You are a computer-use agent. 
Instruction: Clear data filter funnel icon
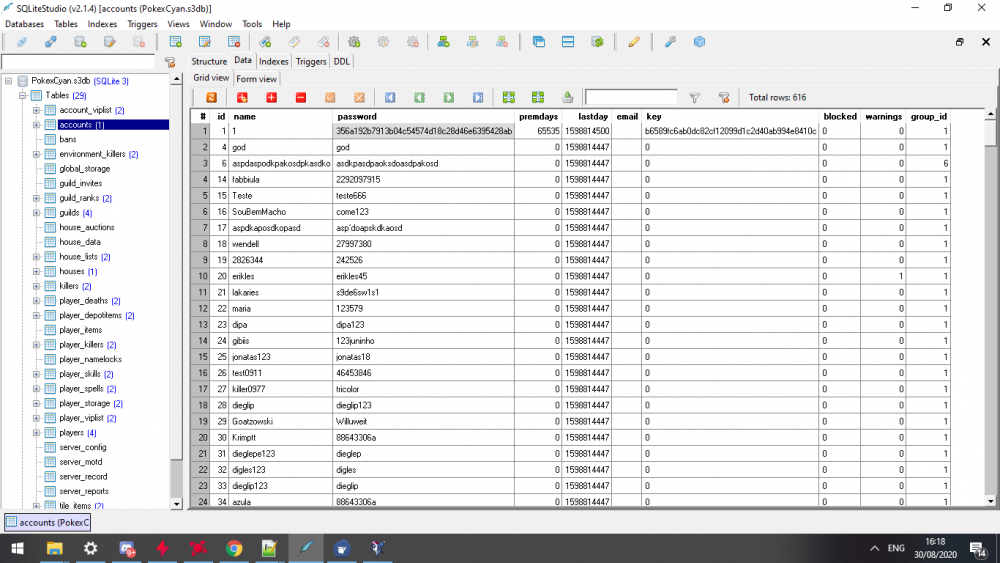pyautogui.click(x=724, y=98)
